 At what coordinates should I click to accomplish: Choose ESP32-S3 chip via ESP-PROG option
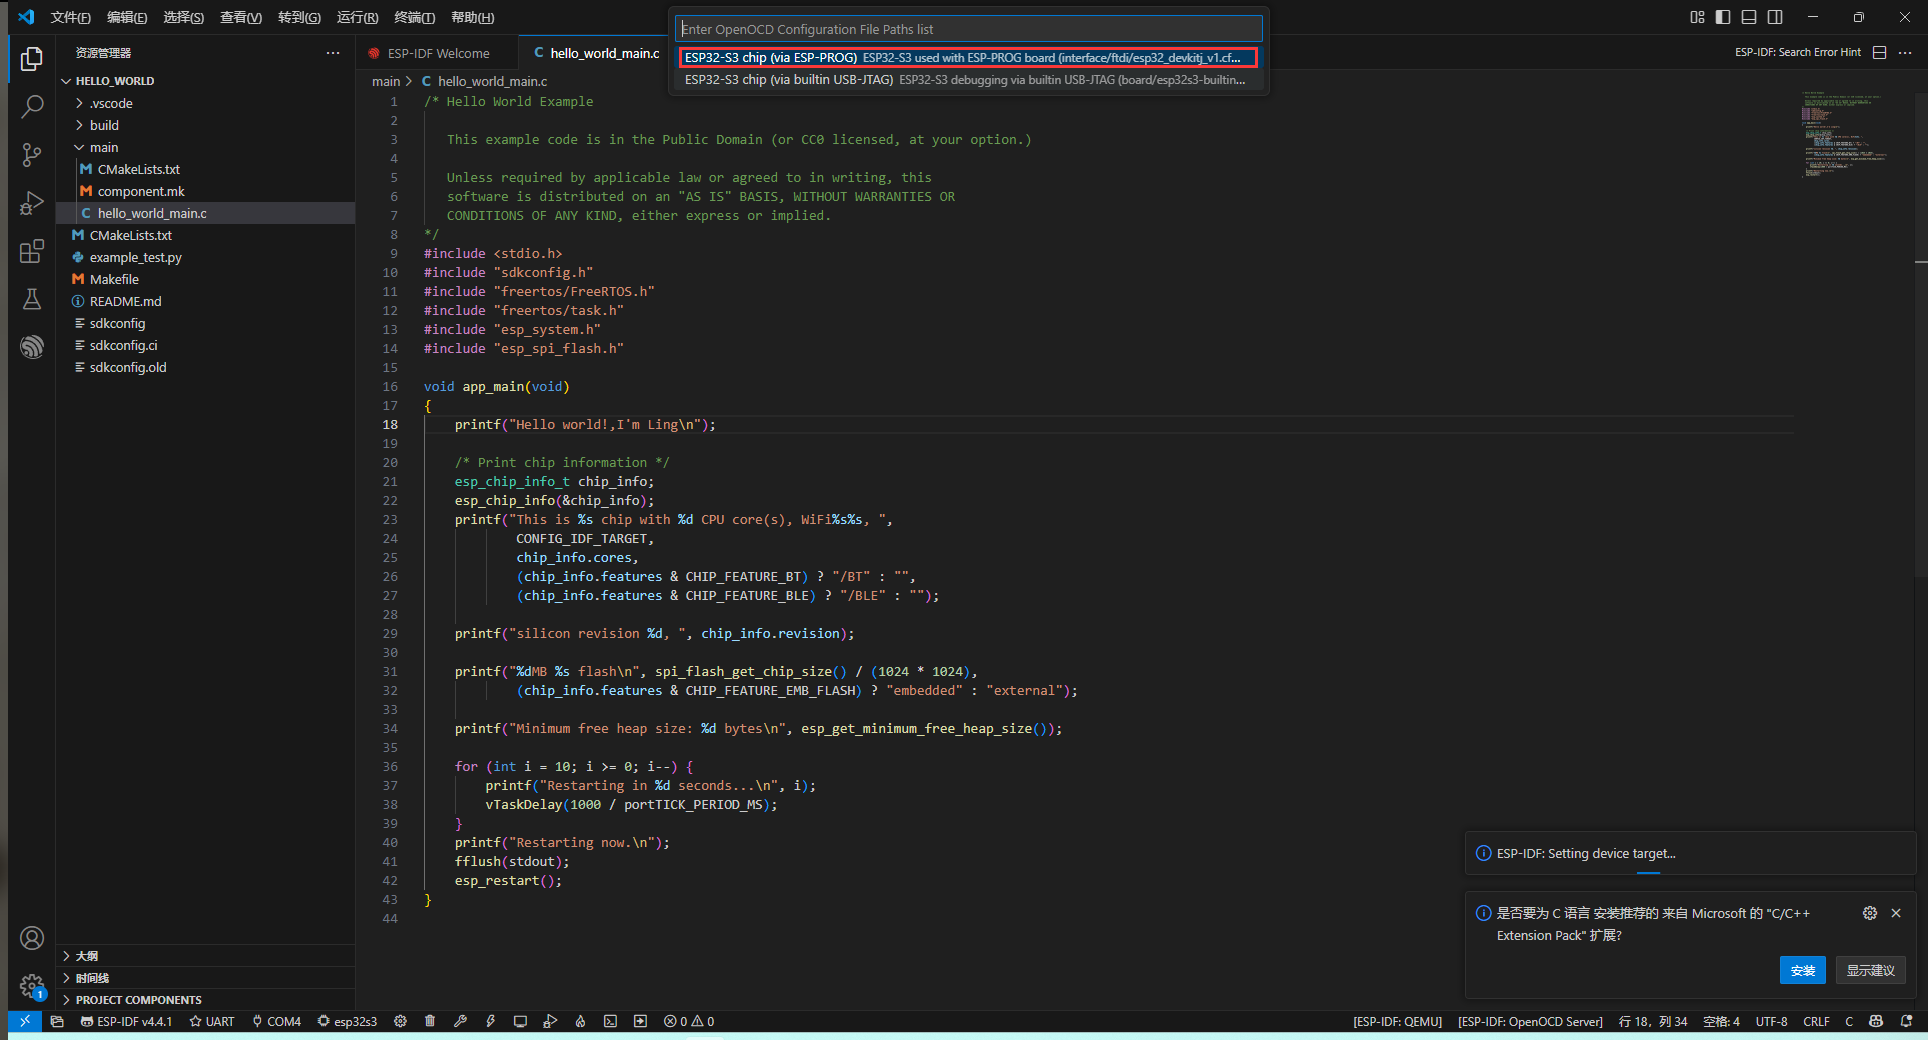pyautogui.click(x=968, y=58)
